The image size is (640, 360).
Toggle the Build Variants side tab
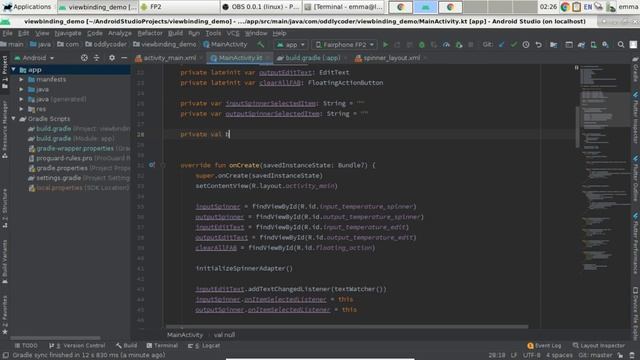click(x=4, y=261)
